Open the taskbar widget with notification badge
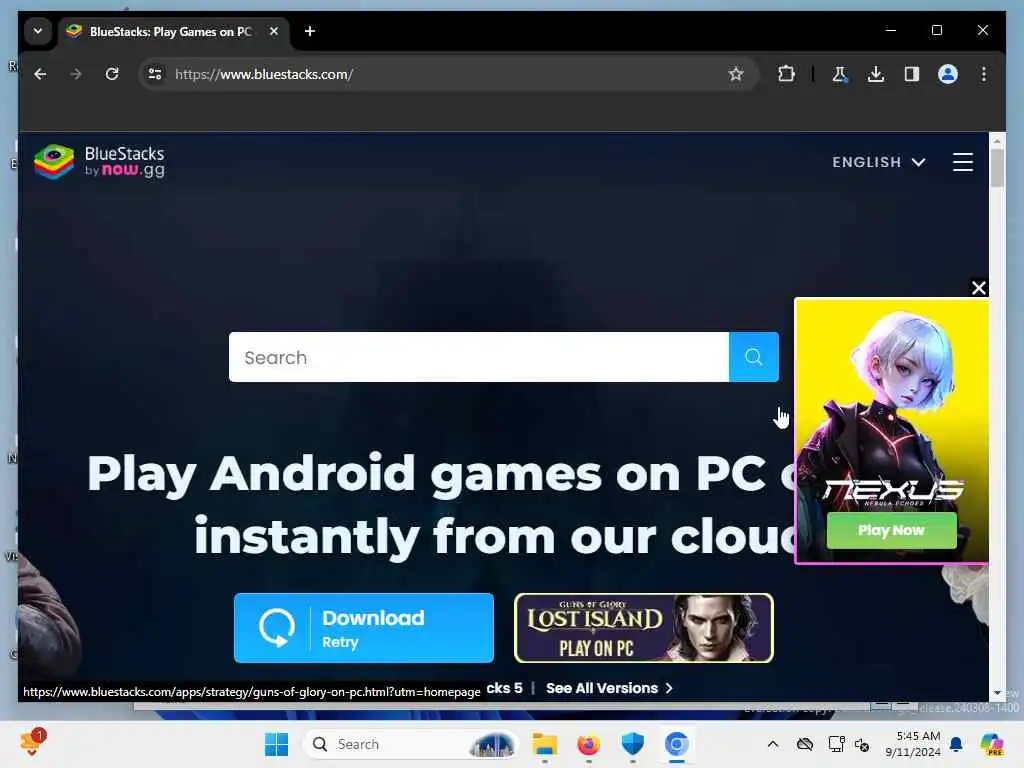This screenshot has width=1024, height=768. point(32,743)
